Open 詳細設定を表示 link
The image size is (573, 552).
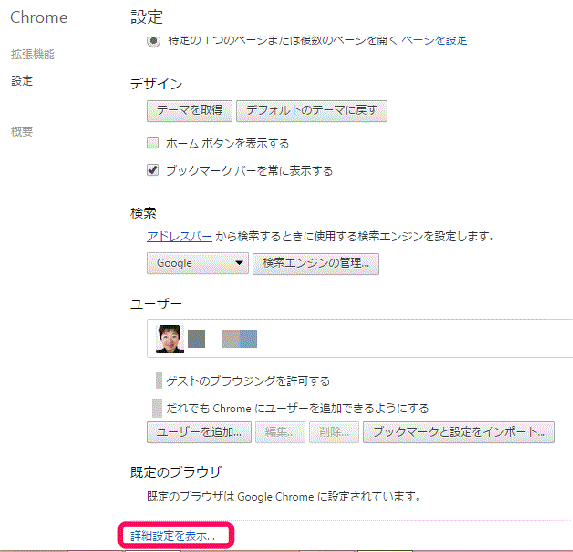pos(172,536)
